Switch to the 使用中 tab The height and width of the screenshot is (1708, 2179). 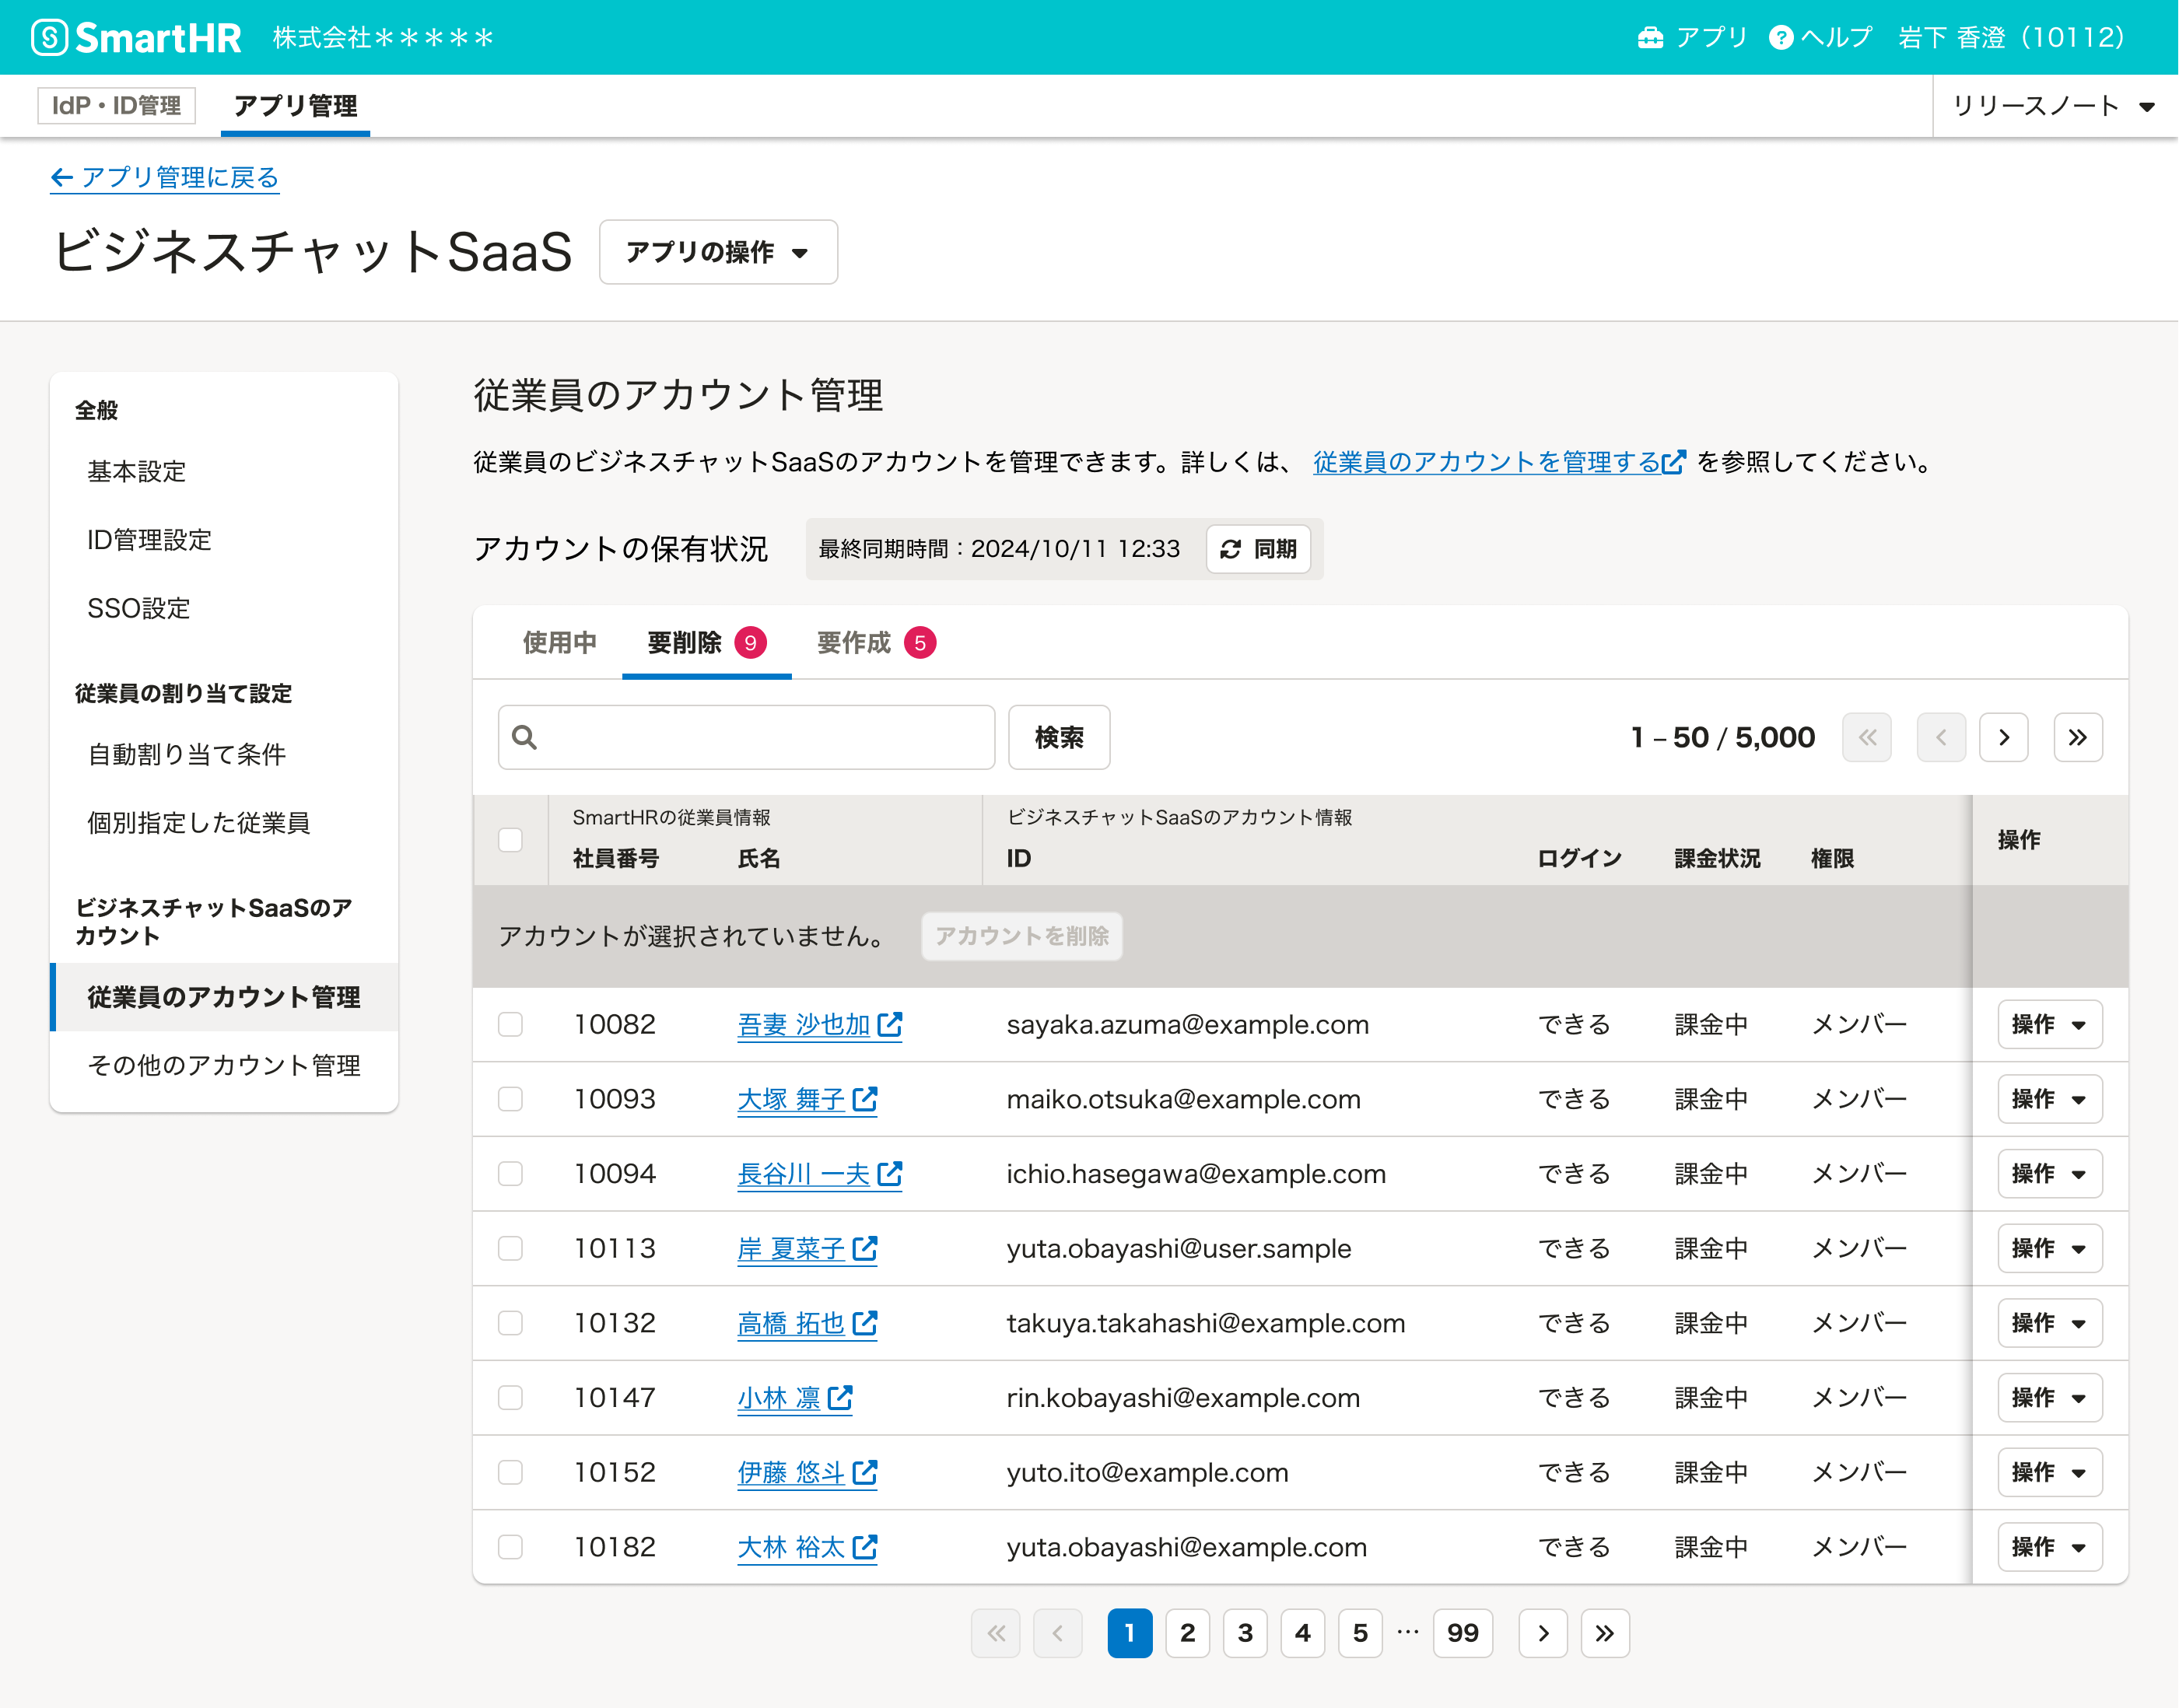pyautogui.click(x=559, y=643)
